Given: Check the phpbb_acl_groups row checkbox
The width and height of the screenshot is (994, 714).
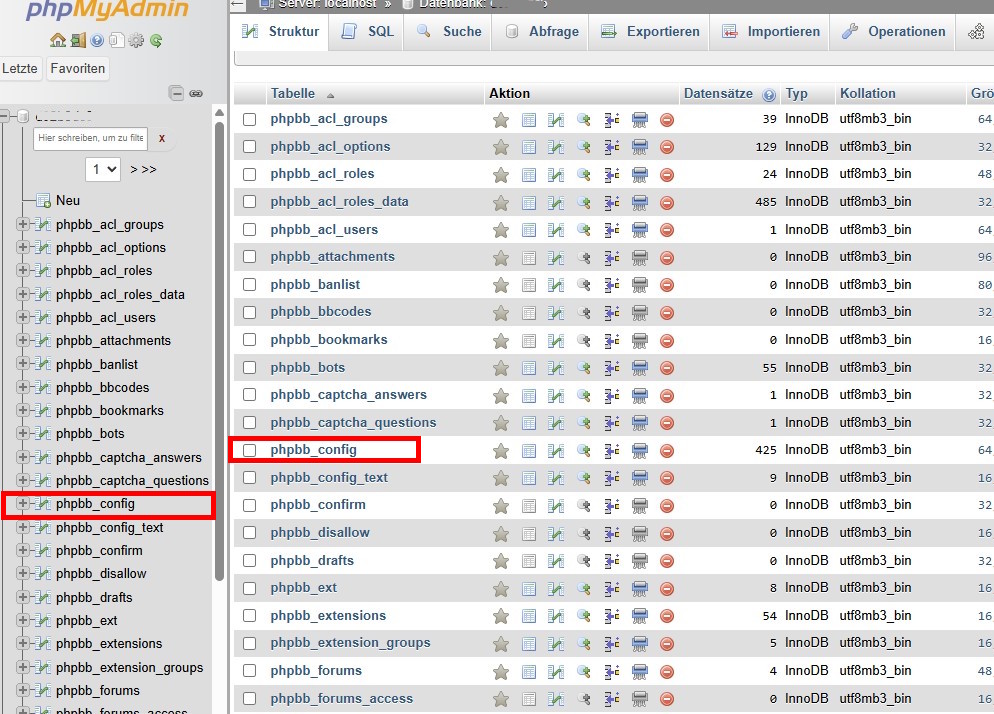Looking at the screenshot, I should coord(249,119).
